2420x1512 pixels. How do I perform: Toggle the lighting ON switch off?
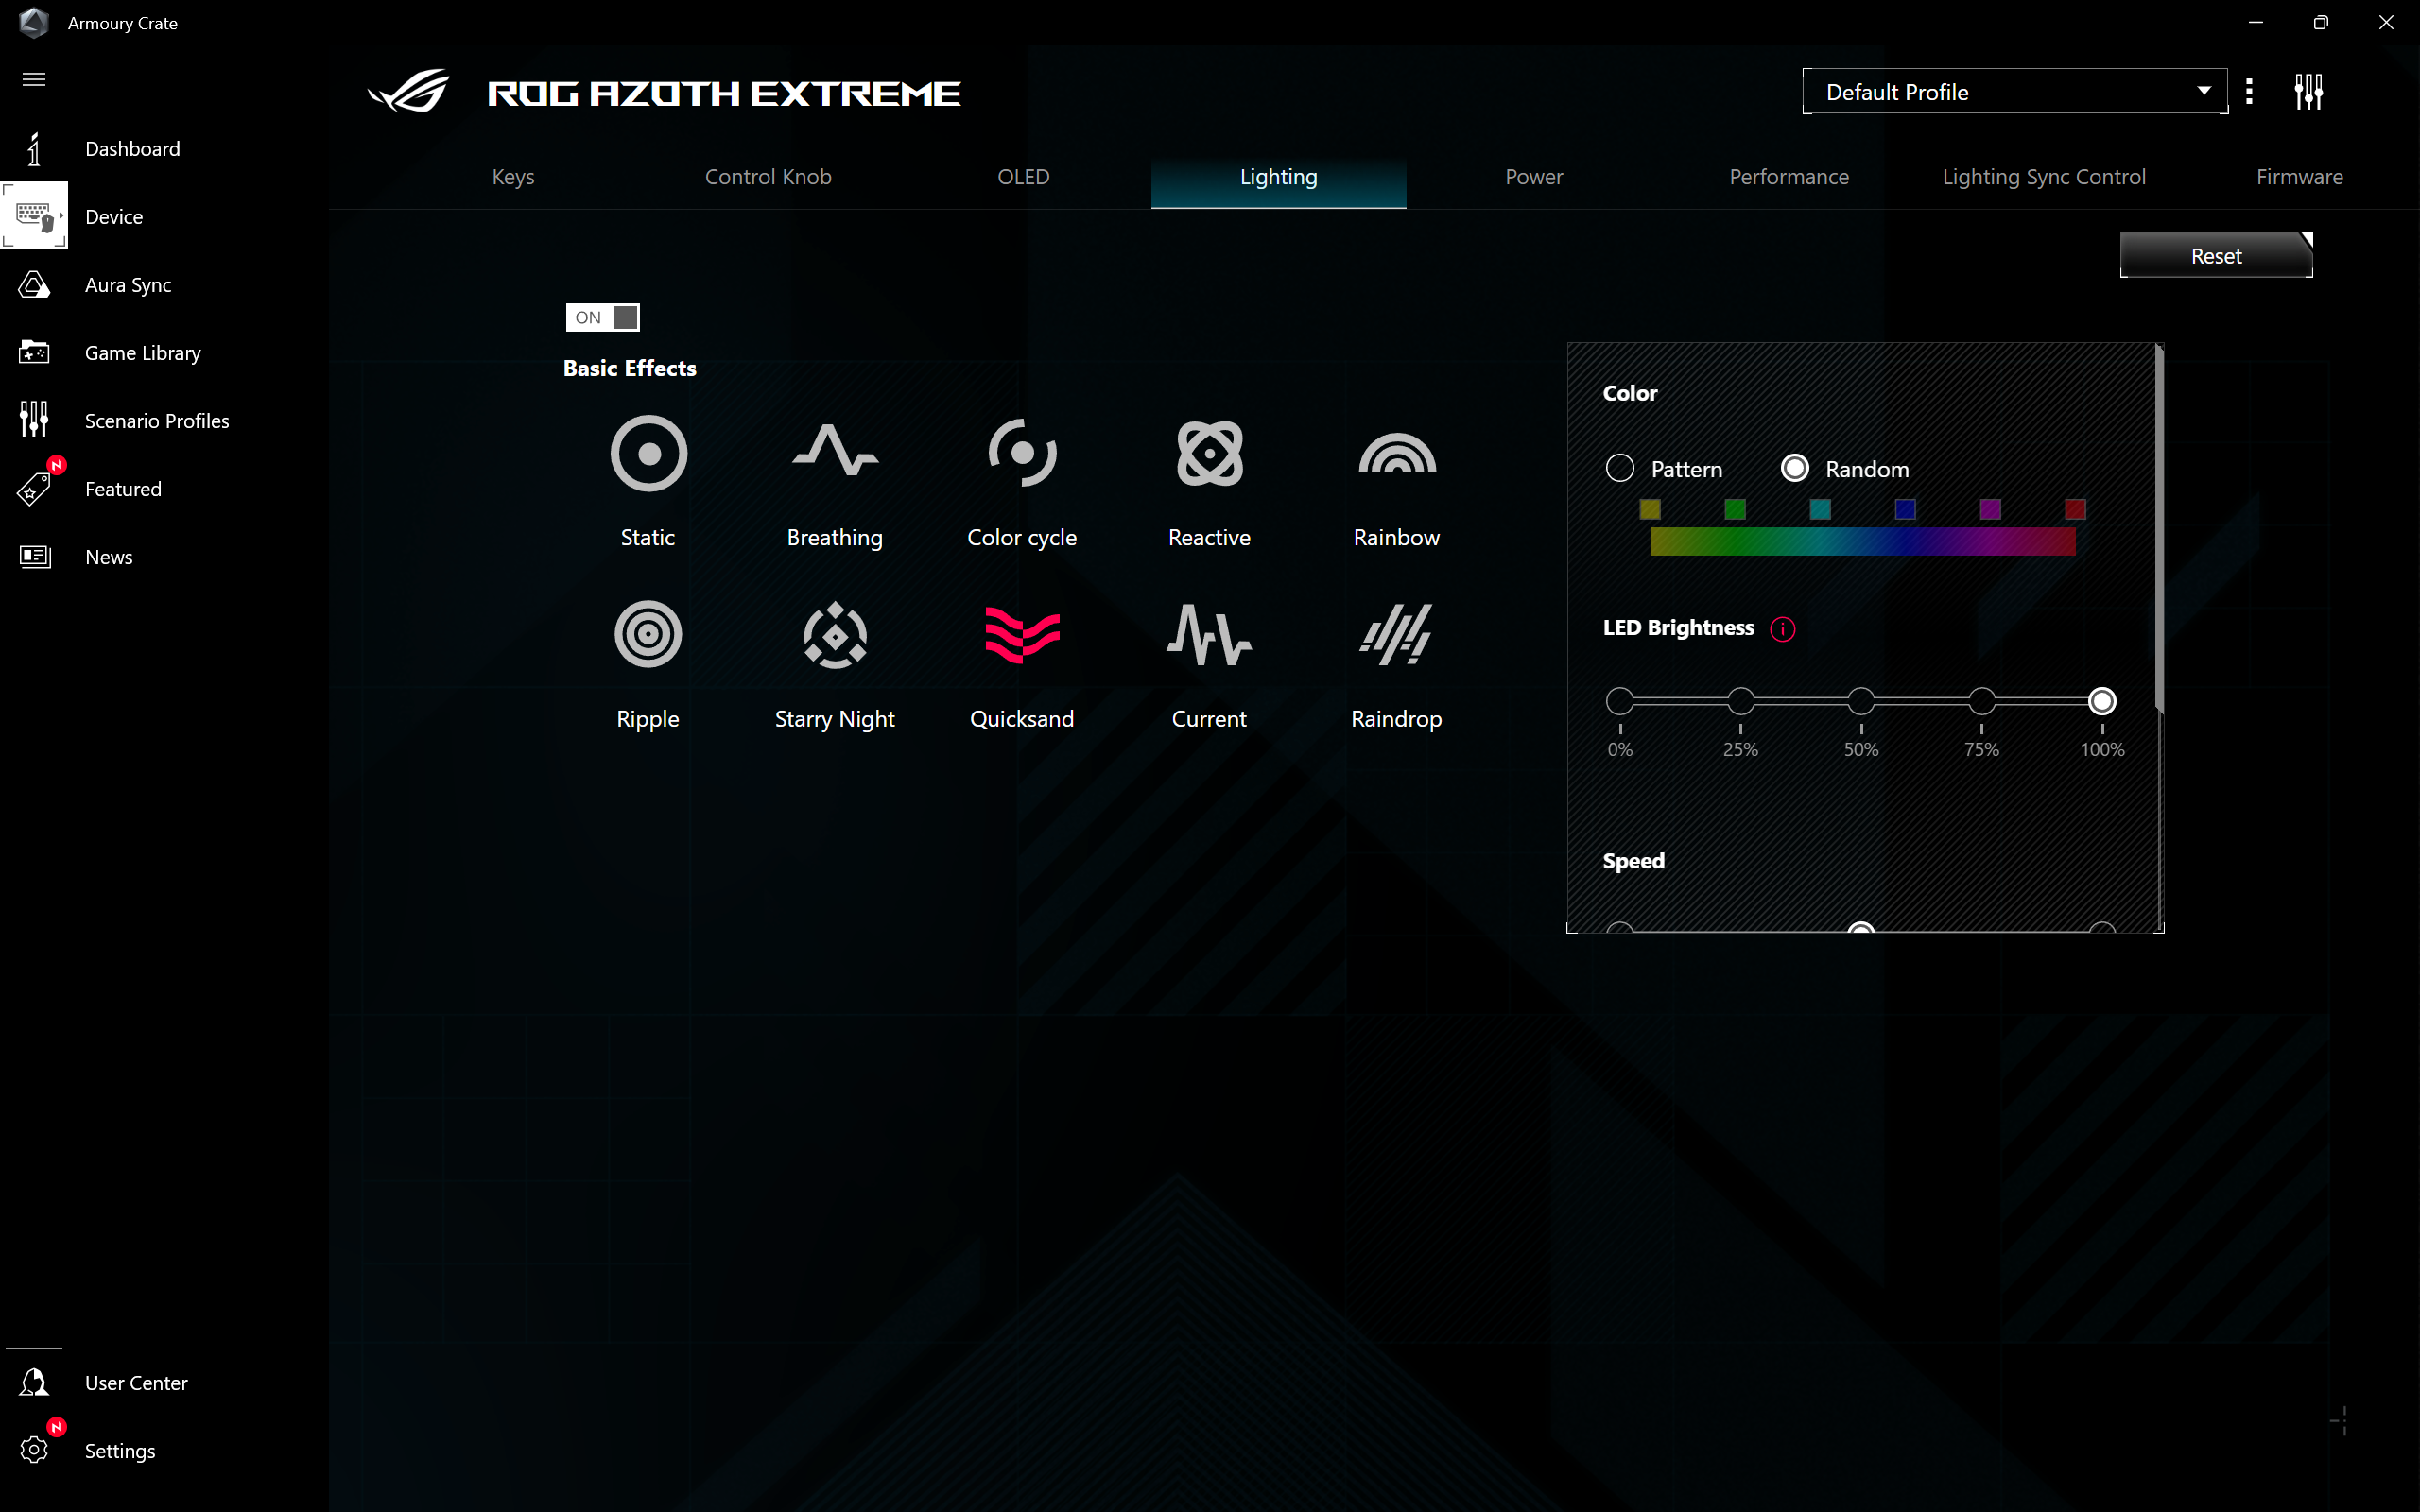(602, 317)
